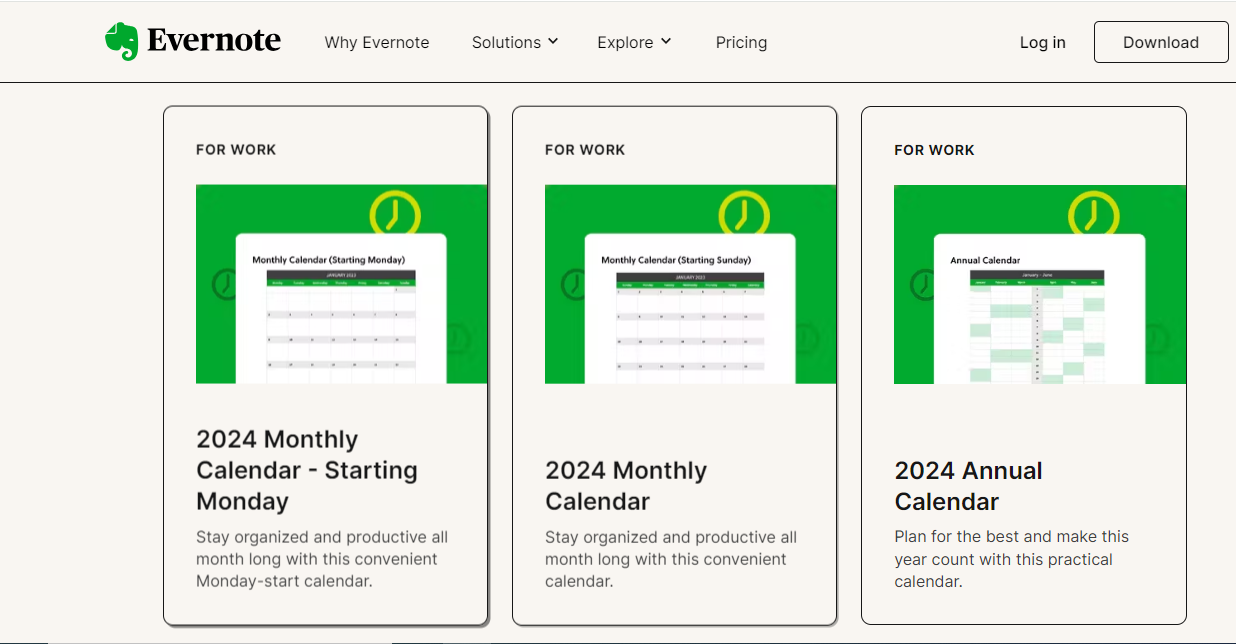Click the yellow clock icon on Monday-start calendar card
Viewport: 1236px width, 644px height.
point(397,215)
